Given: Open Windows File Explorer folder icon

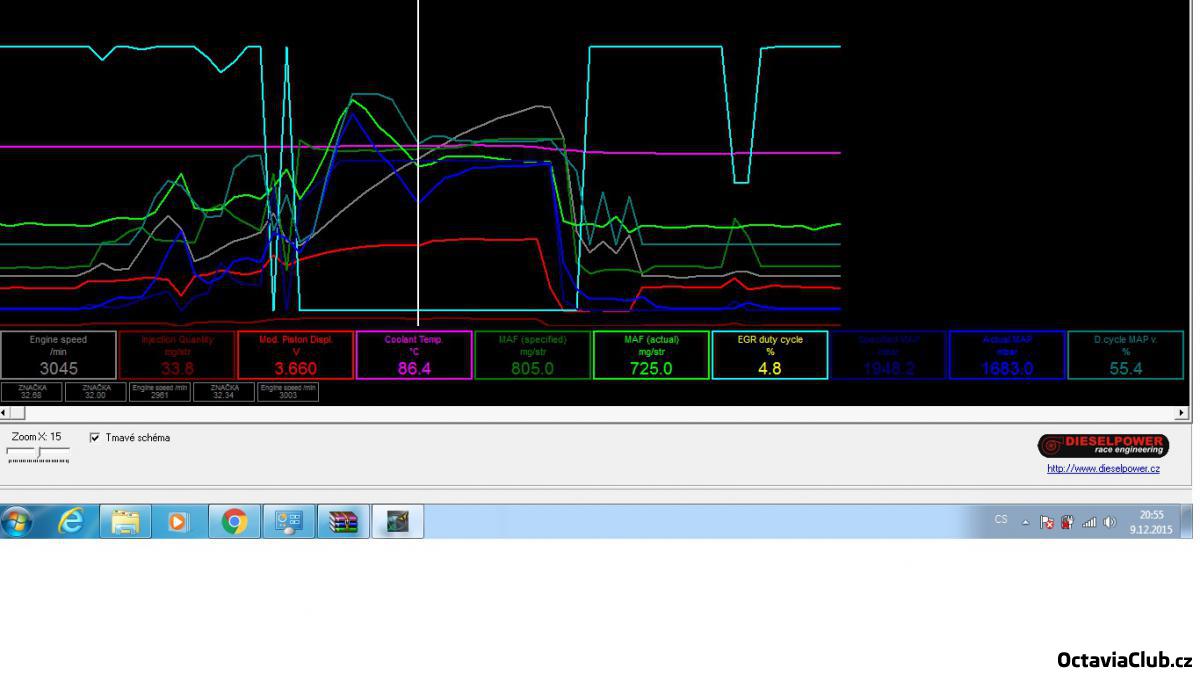Looking at the screenshot, I should [126, 521].
